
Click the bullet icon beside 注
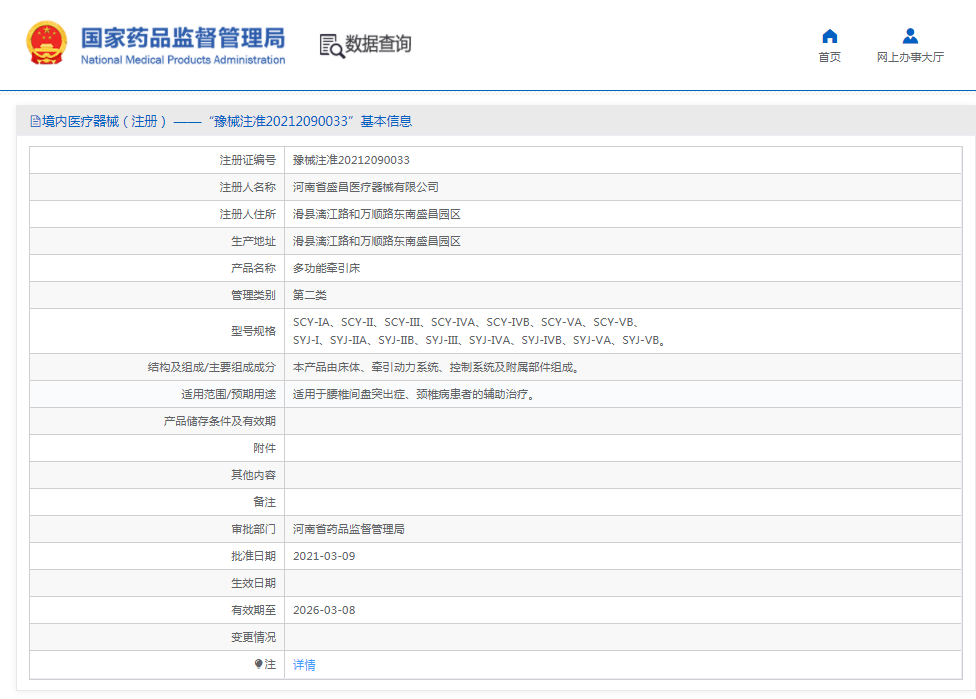pos(258,664)
